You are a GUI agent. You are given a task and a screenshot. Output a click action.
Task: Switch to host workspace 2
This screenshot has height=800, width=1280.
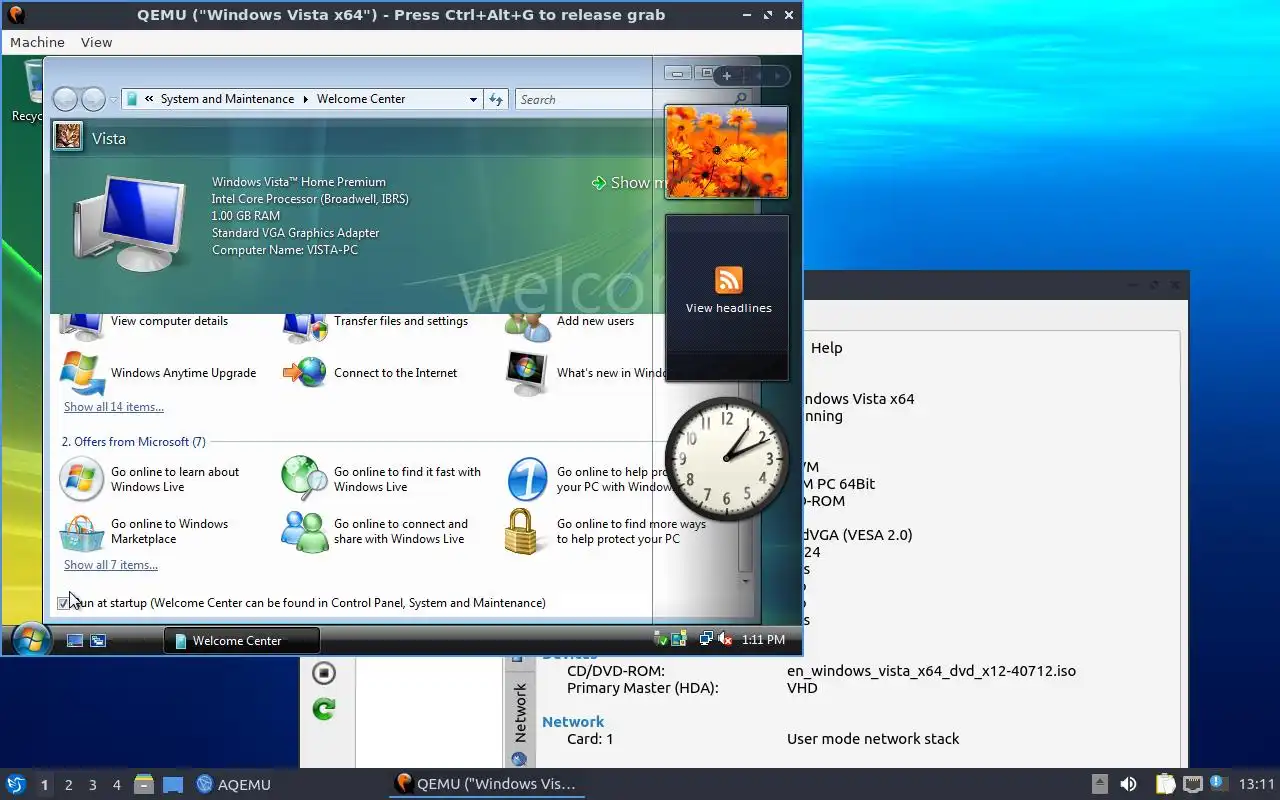point(69,785)
